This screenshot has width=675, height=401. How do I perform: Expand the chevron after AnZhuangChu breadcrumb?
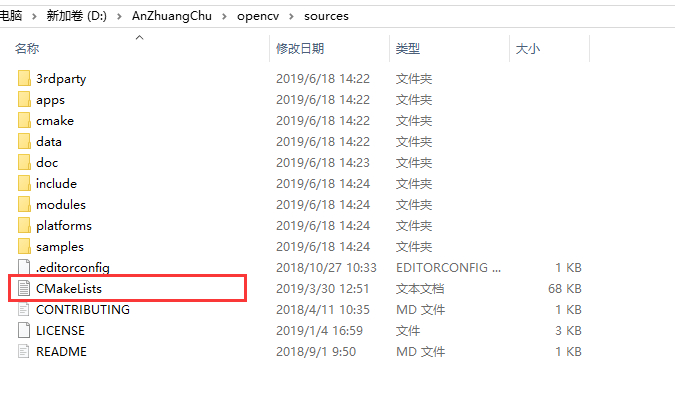click(224, 16)
